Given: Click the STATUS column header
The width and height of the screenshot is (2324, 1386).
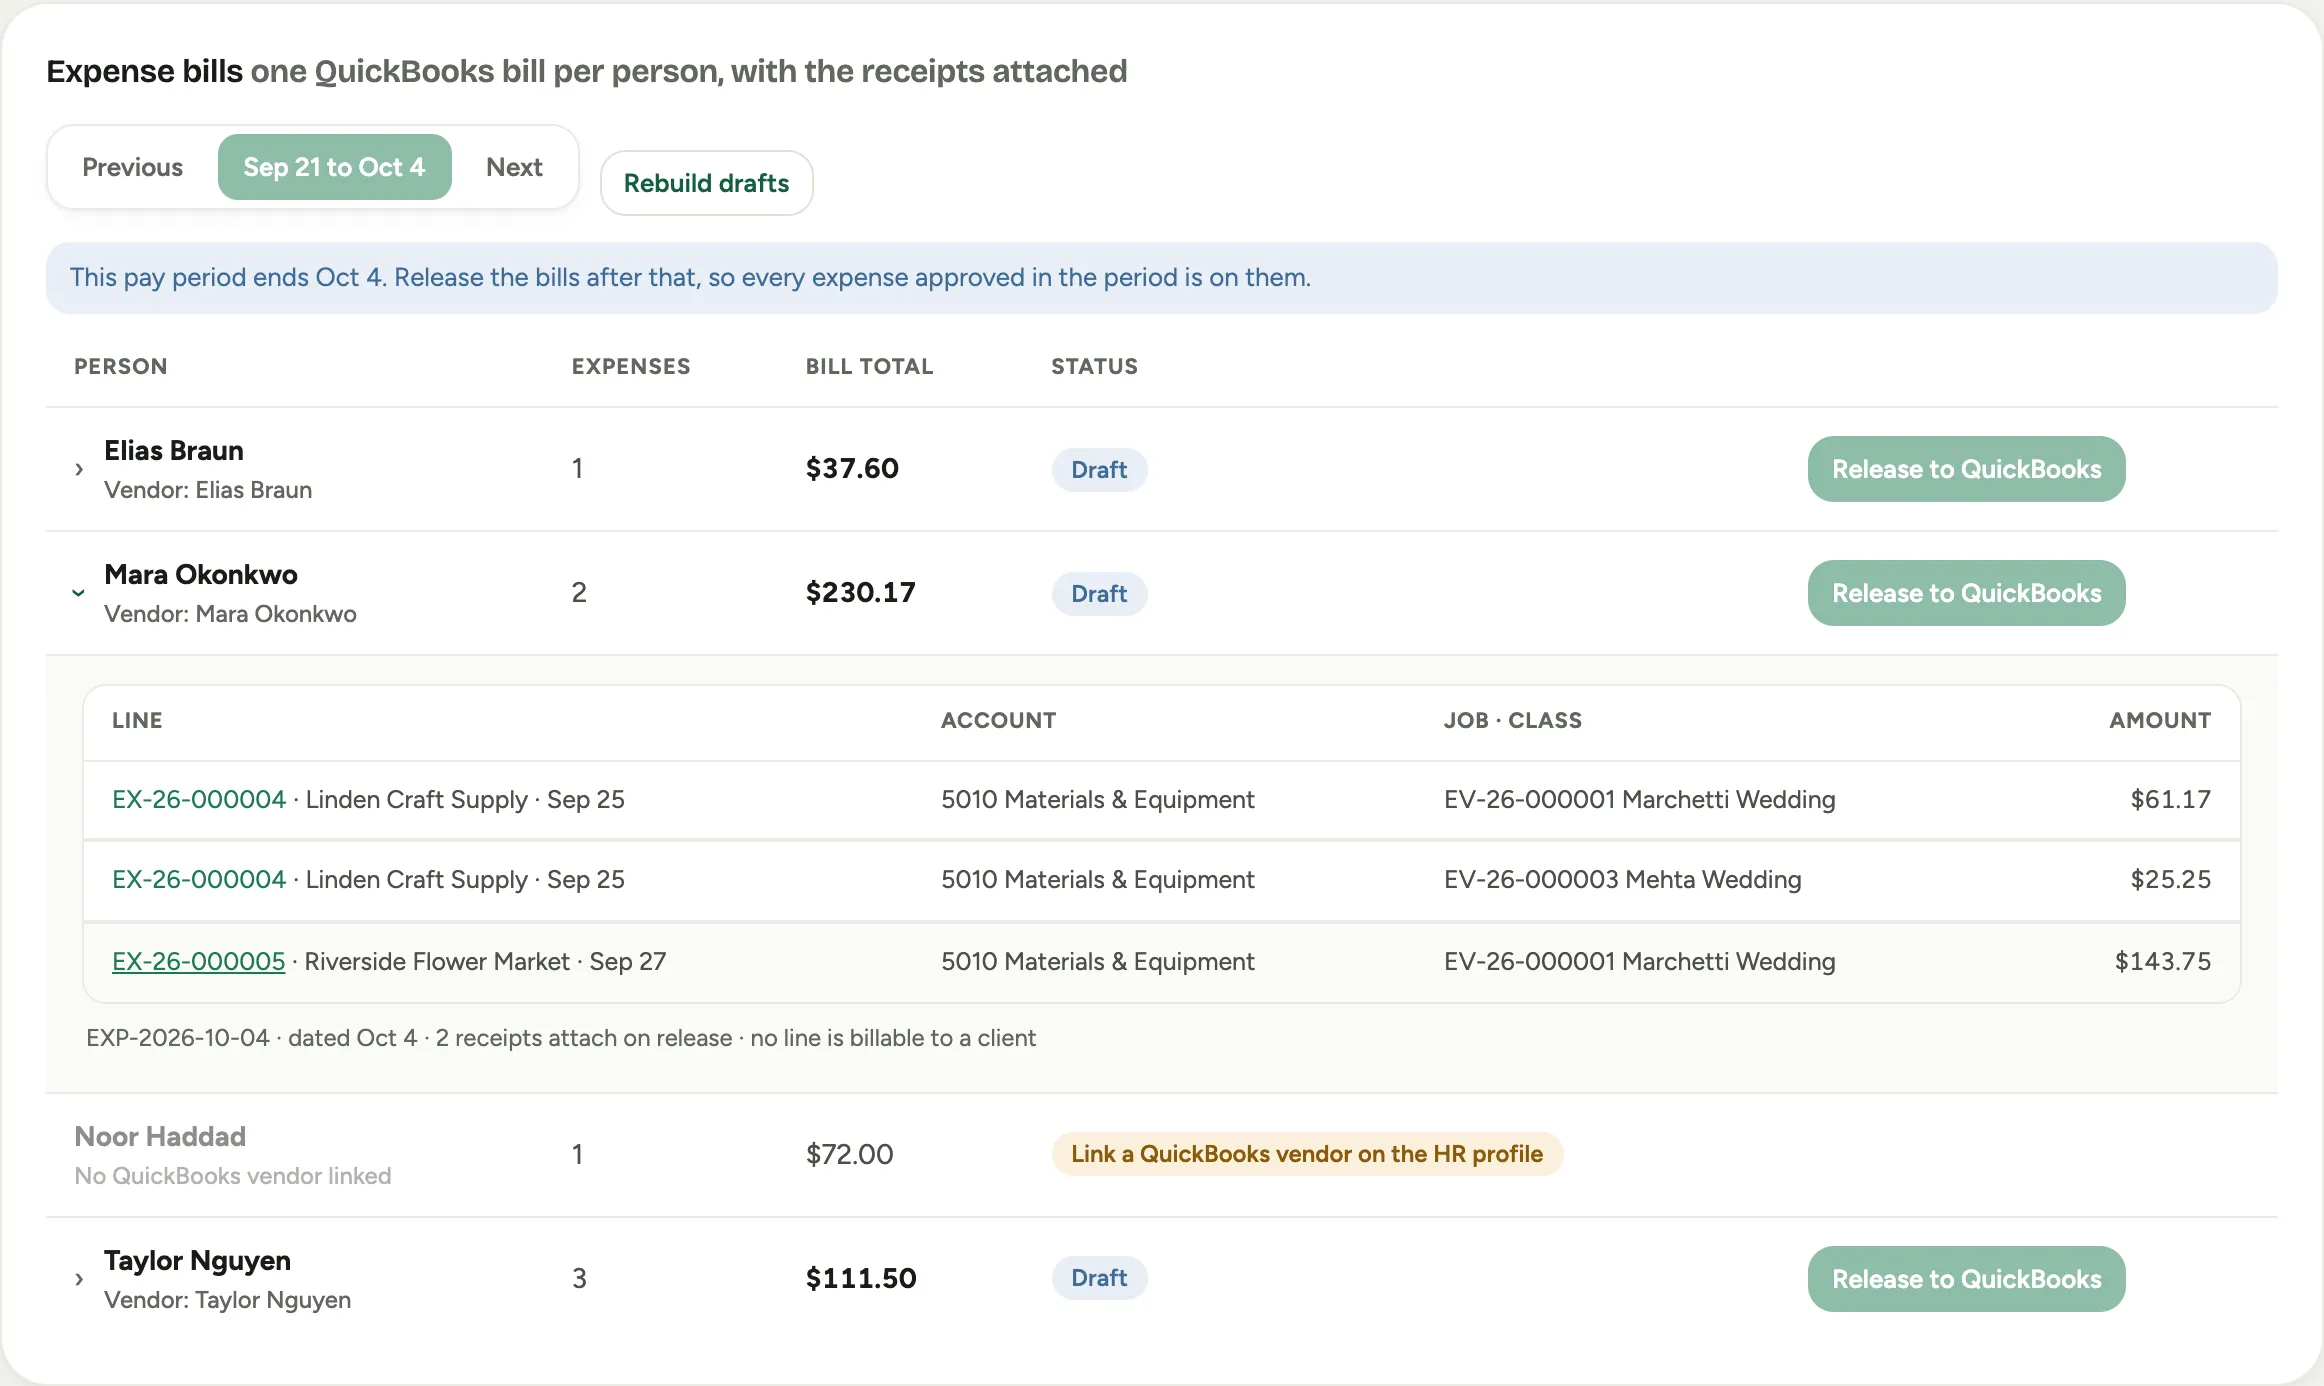Looking at the screenshot, I should point(1094,366).
